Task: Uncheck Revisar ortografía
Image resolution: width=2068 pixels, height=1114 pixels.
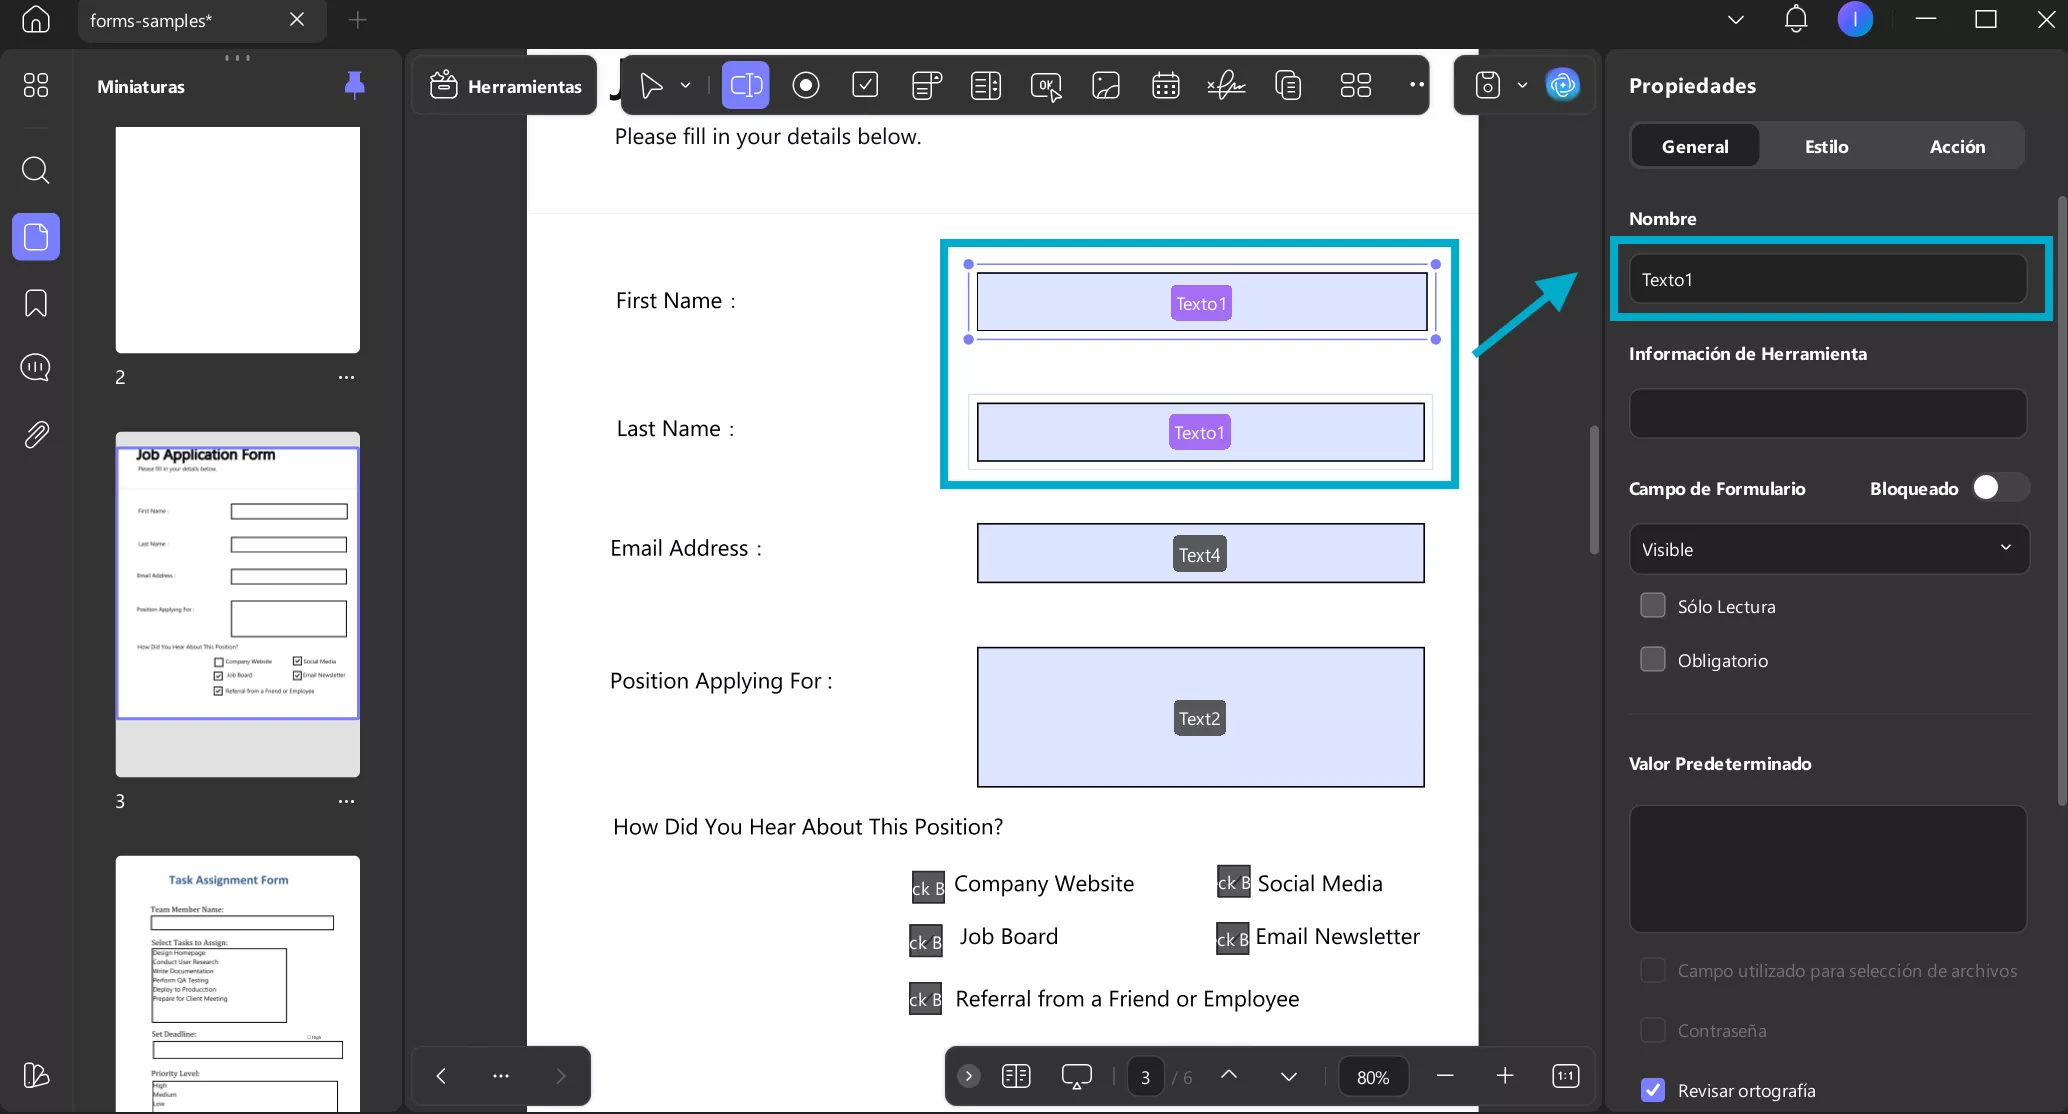Action: pos(1653,1090)
